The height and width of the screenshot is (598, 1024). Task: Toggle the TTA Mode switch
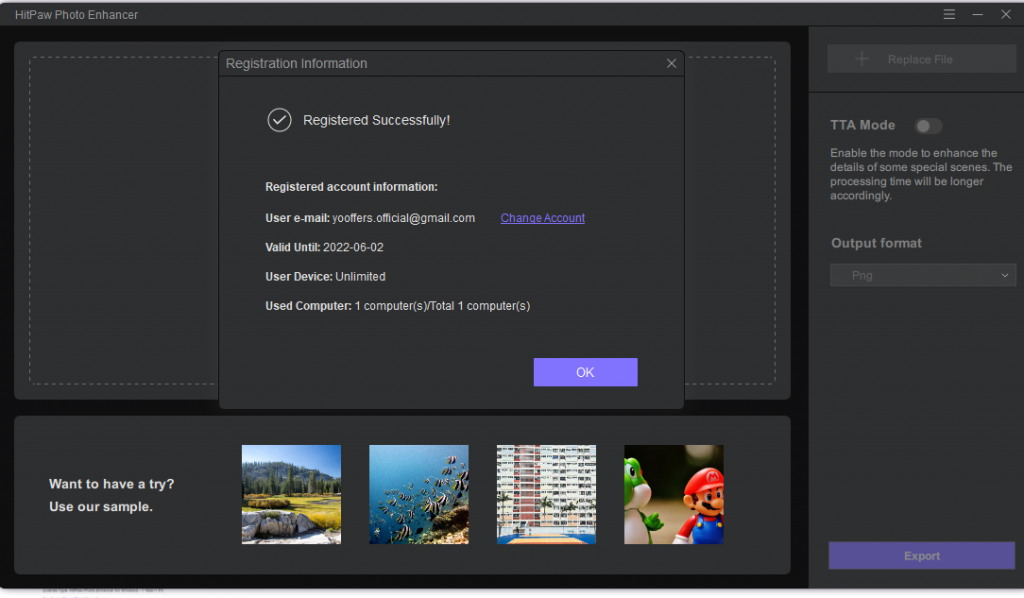(x=928, y=126)
